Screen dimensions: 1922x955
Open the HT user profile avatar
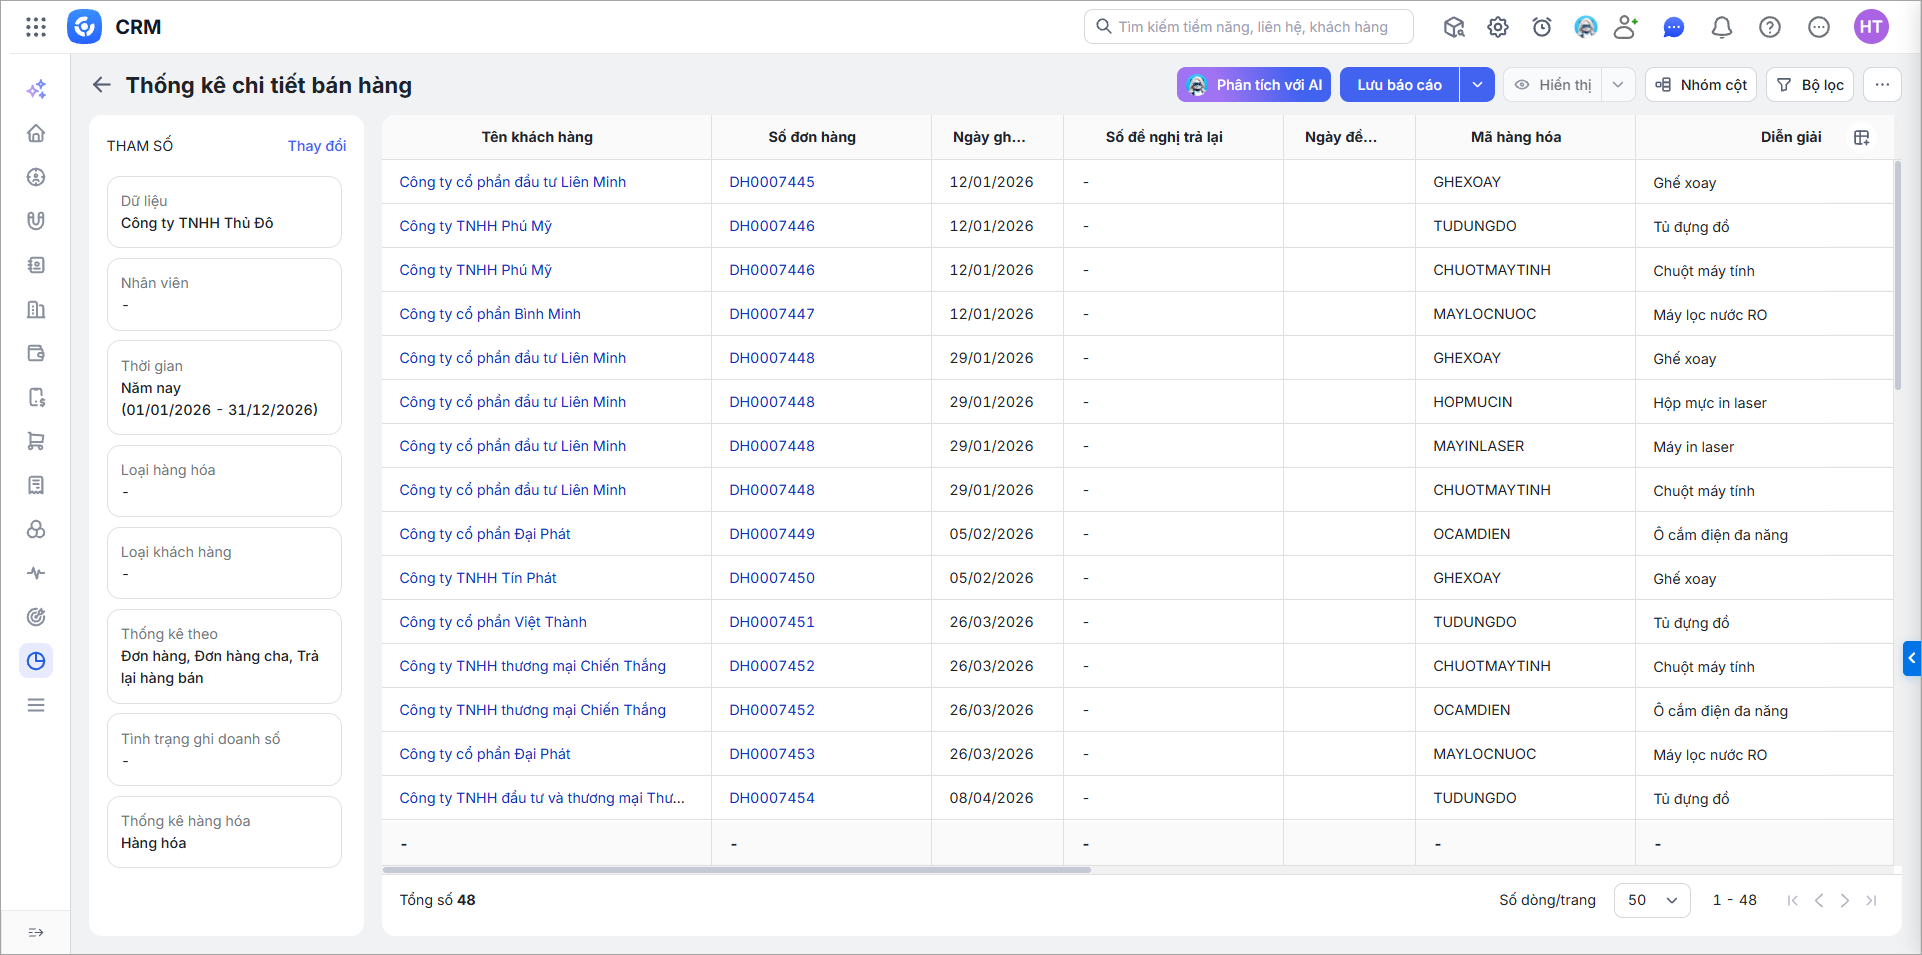[x=1871, y=27]
